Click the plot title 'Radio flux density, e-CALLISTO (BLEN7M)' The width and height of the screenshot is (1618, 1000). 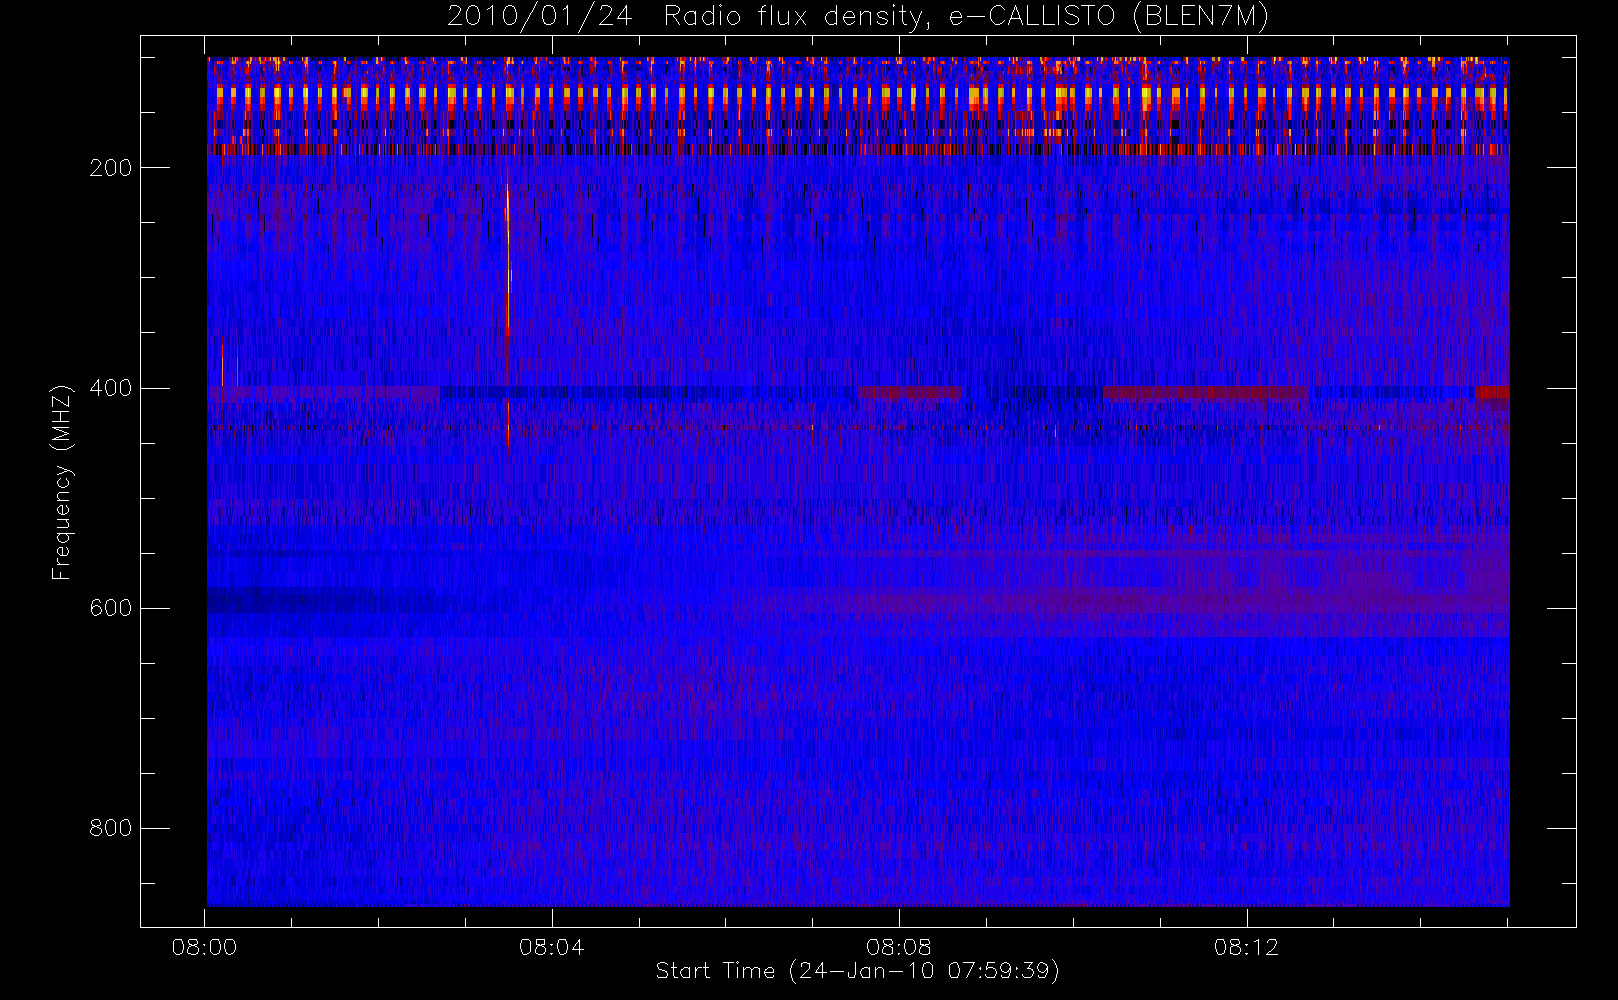[x=966, y=17]
